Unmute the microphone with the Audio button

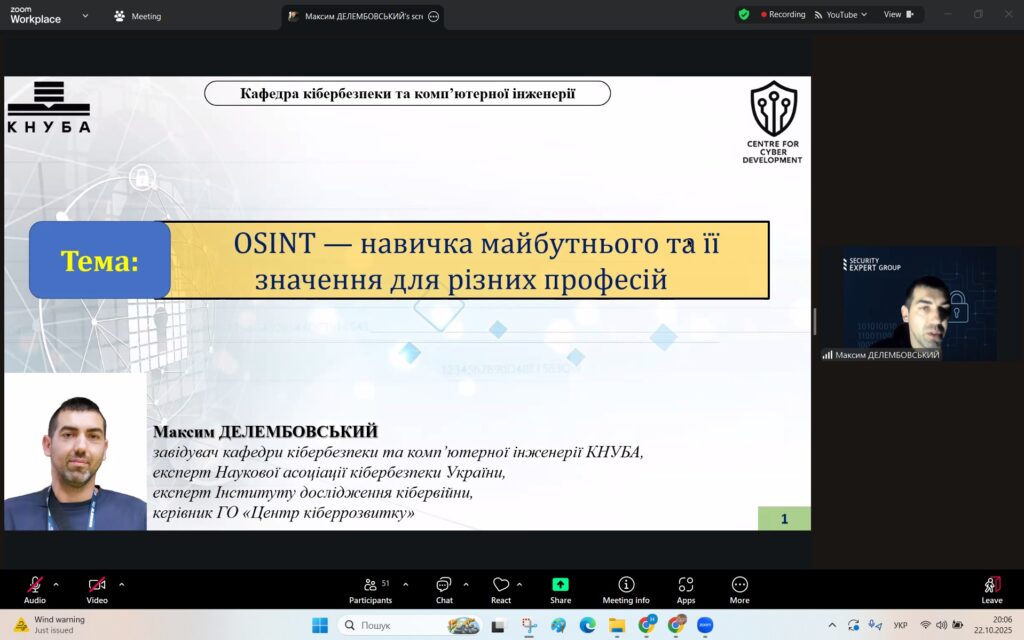(x=35, y=587)
